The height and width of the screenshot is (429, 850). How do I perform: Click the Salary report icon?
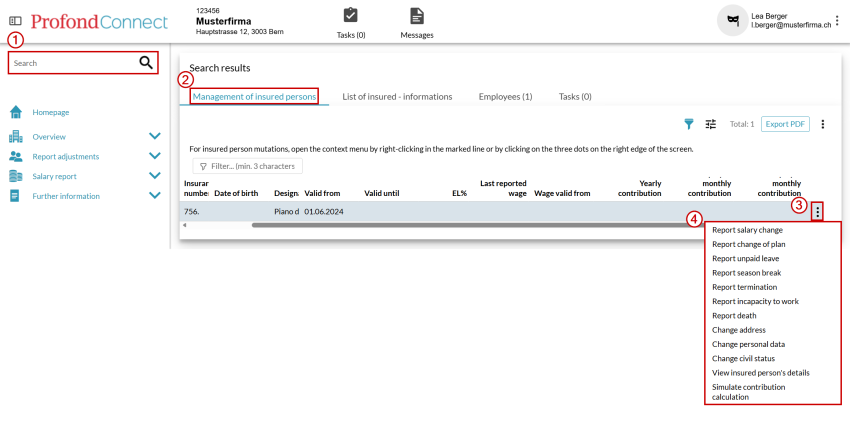16,176
